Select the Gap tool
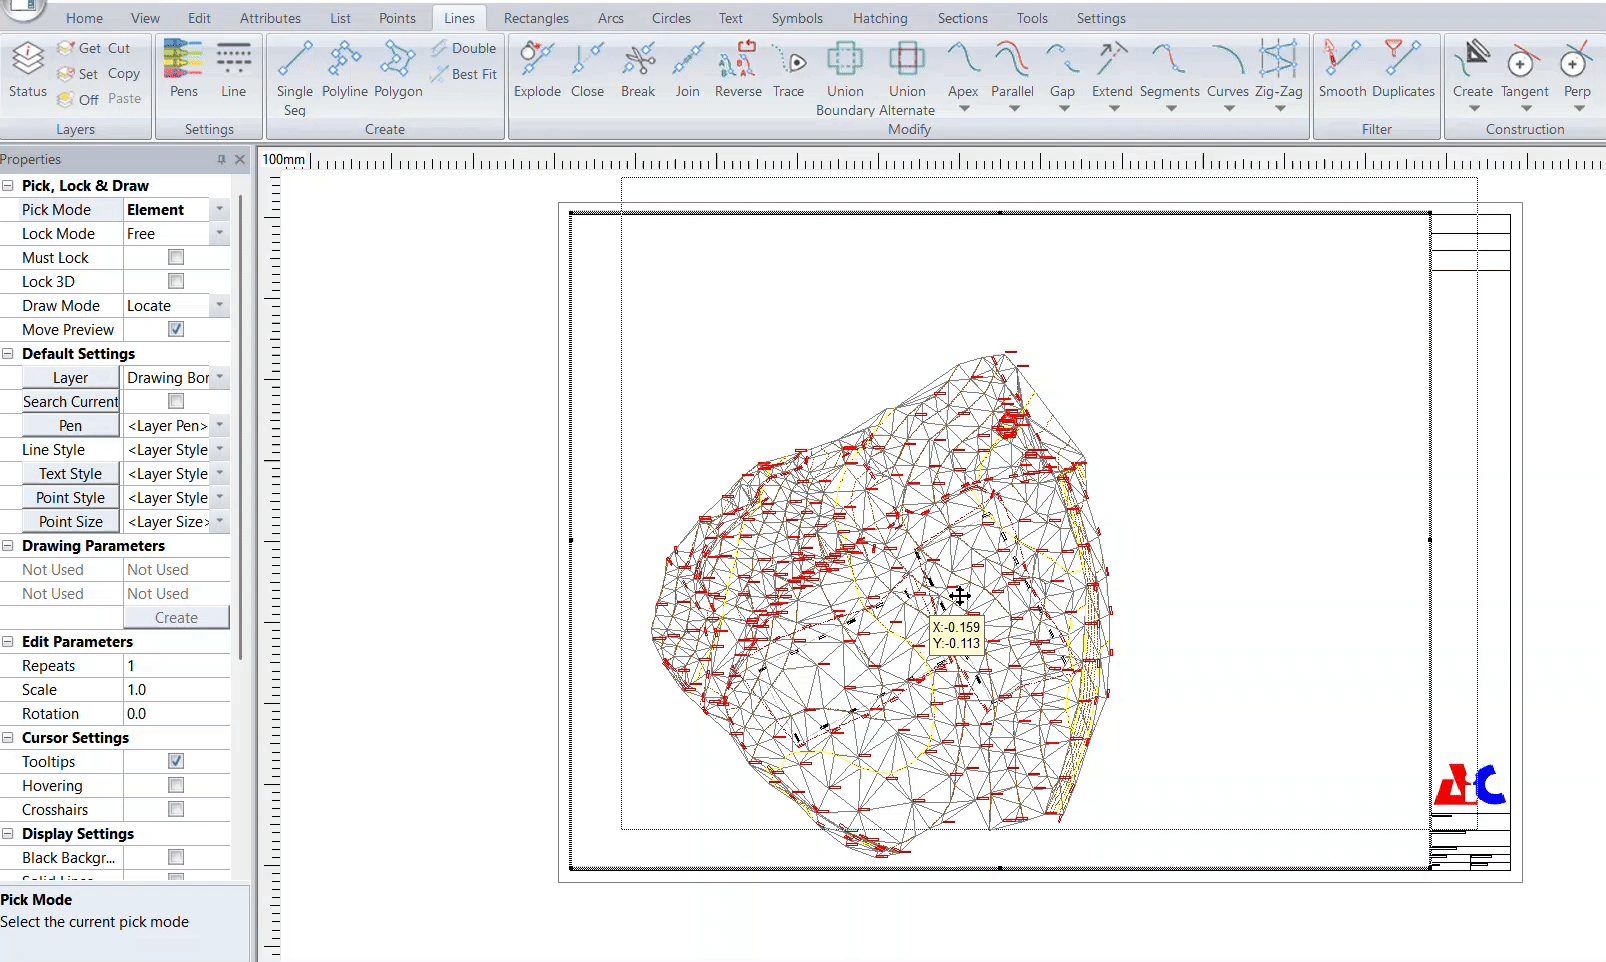The height and width of the screenshot is (962, 1606). point(1062,70)
